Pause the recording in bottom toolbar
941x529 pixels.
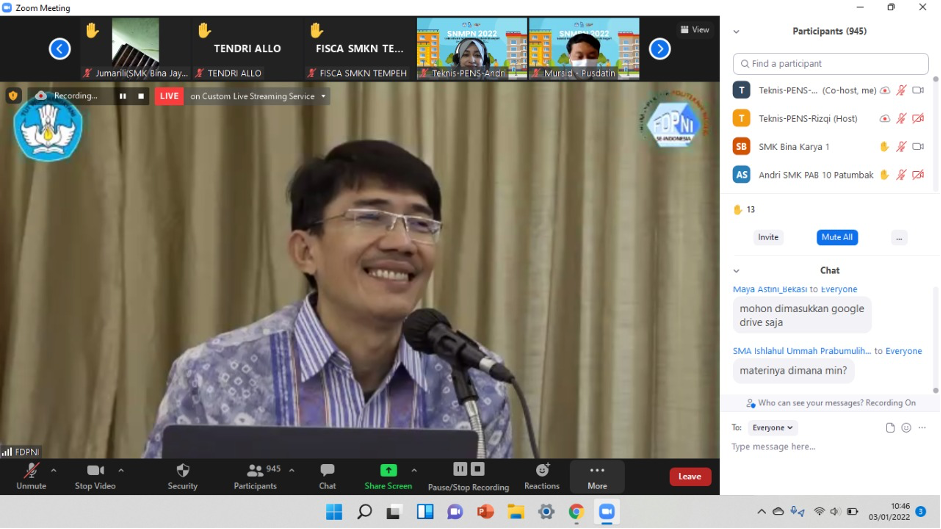click(x=460, y=469)
